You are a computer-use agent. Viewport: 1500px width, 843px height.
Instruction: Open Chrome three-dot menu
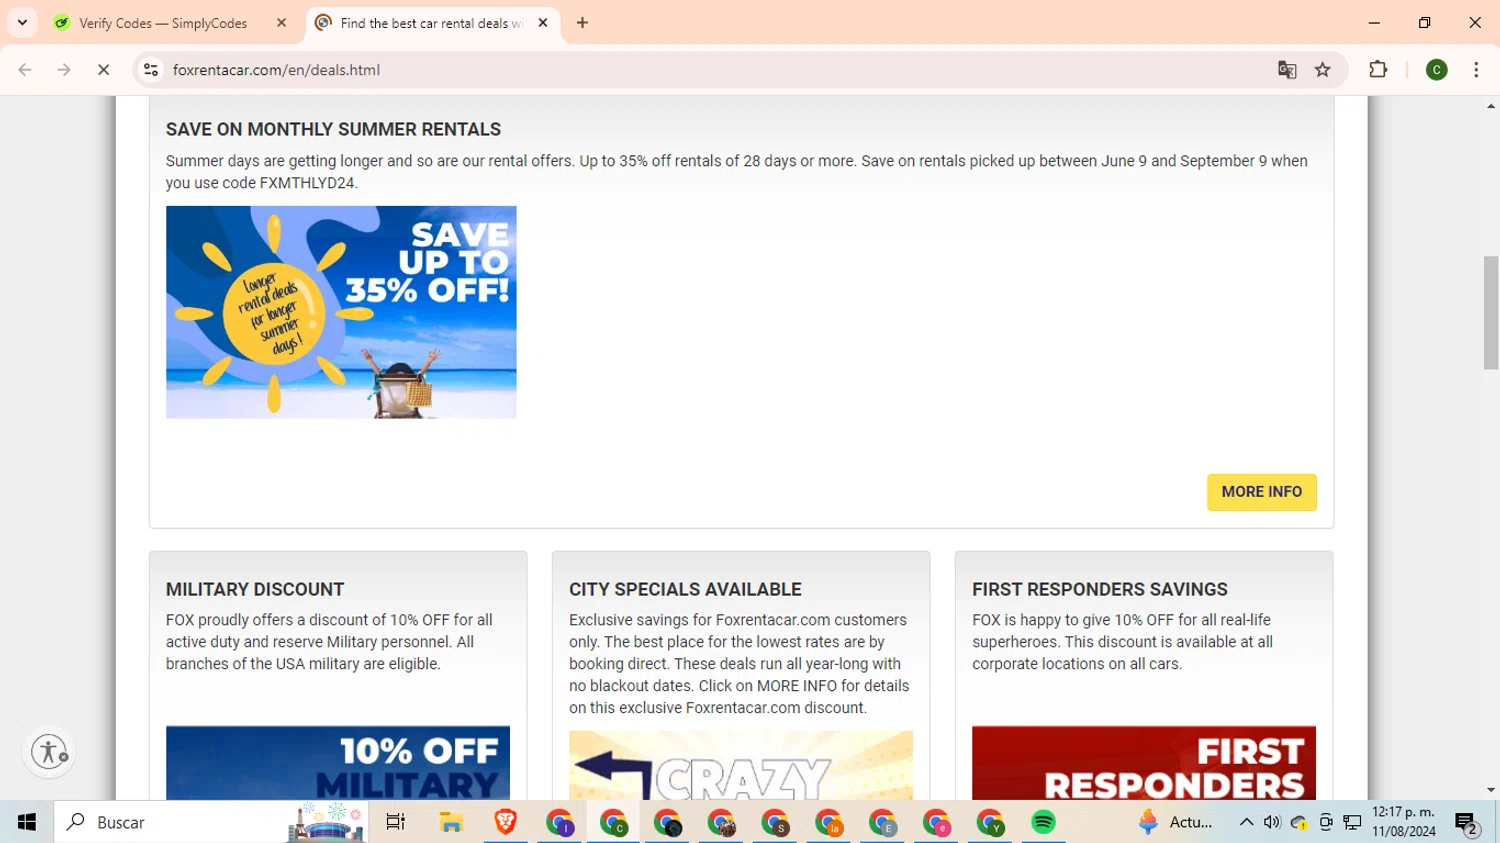point(1476,70)
